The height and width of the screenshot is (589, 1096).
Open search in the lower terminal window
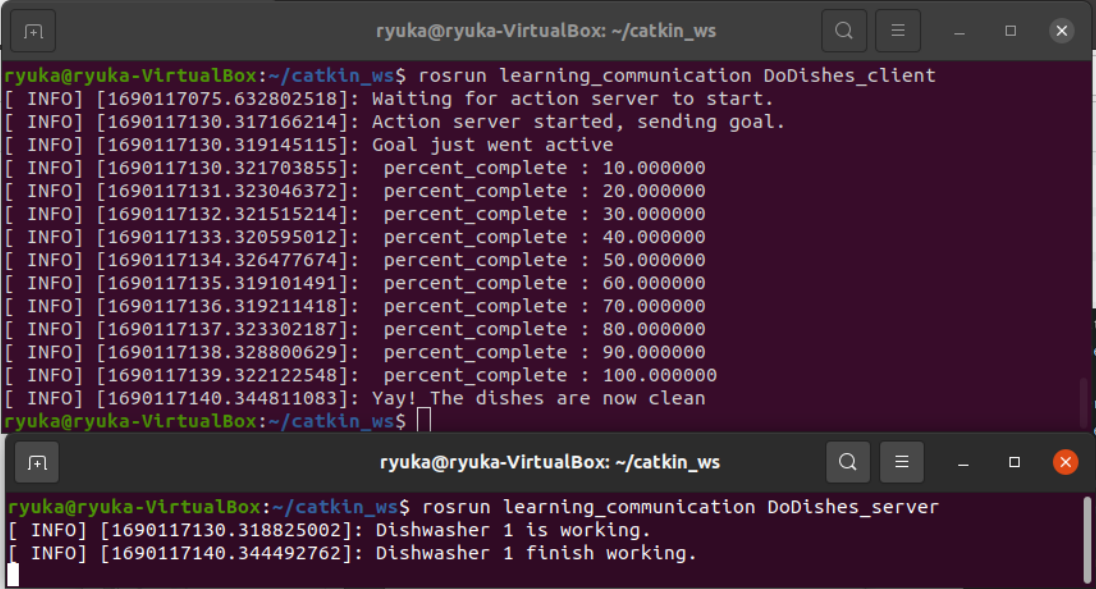tap(848, 462)
